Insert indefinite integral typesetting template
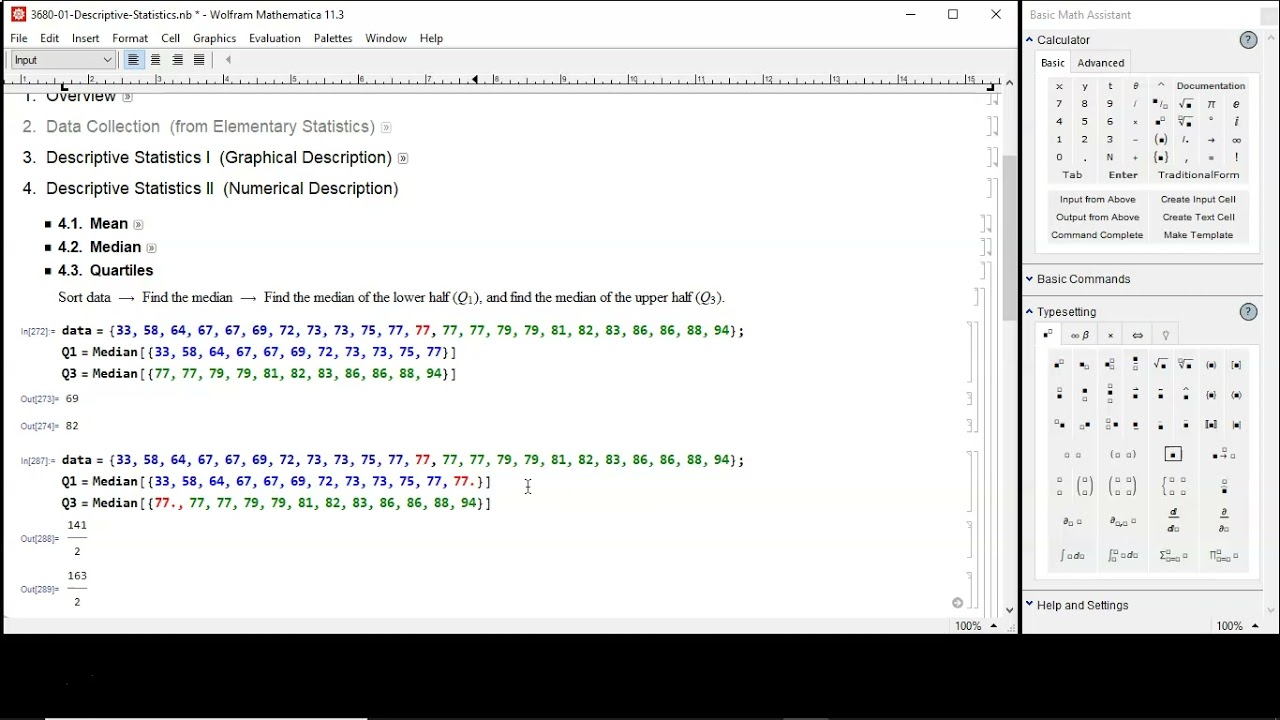Image resolution: width=1280 pixels, height=720 pixels. (x=1072, y=556)
